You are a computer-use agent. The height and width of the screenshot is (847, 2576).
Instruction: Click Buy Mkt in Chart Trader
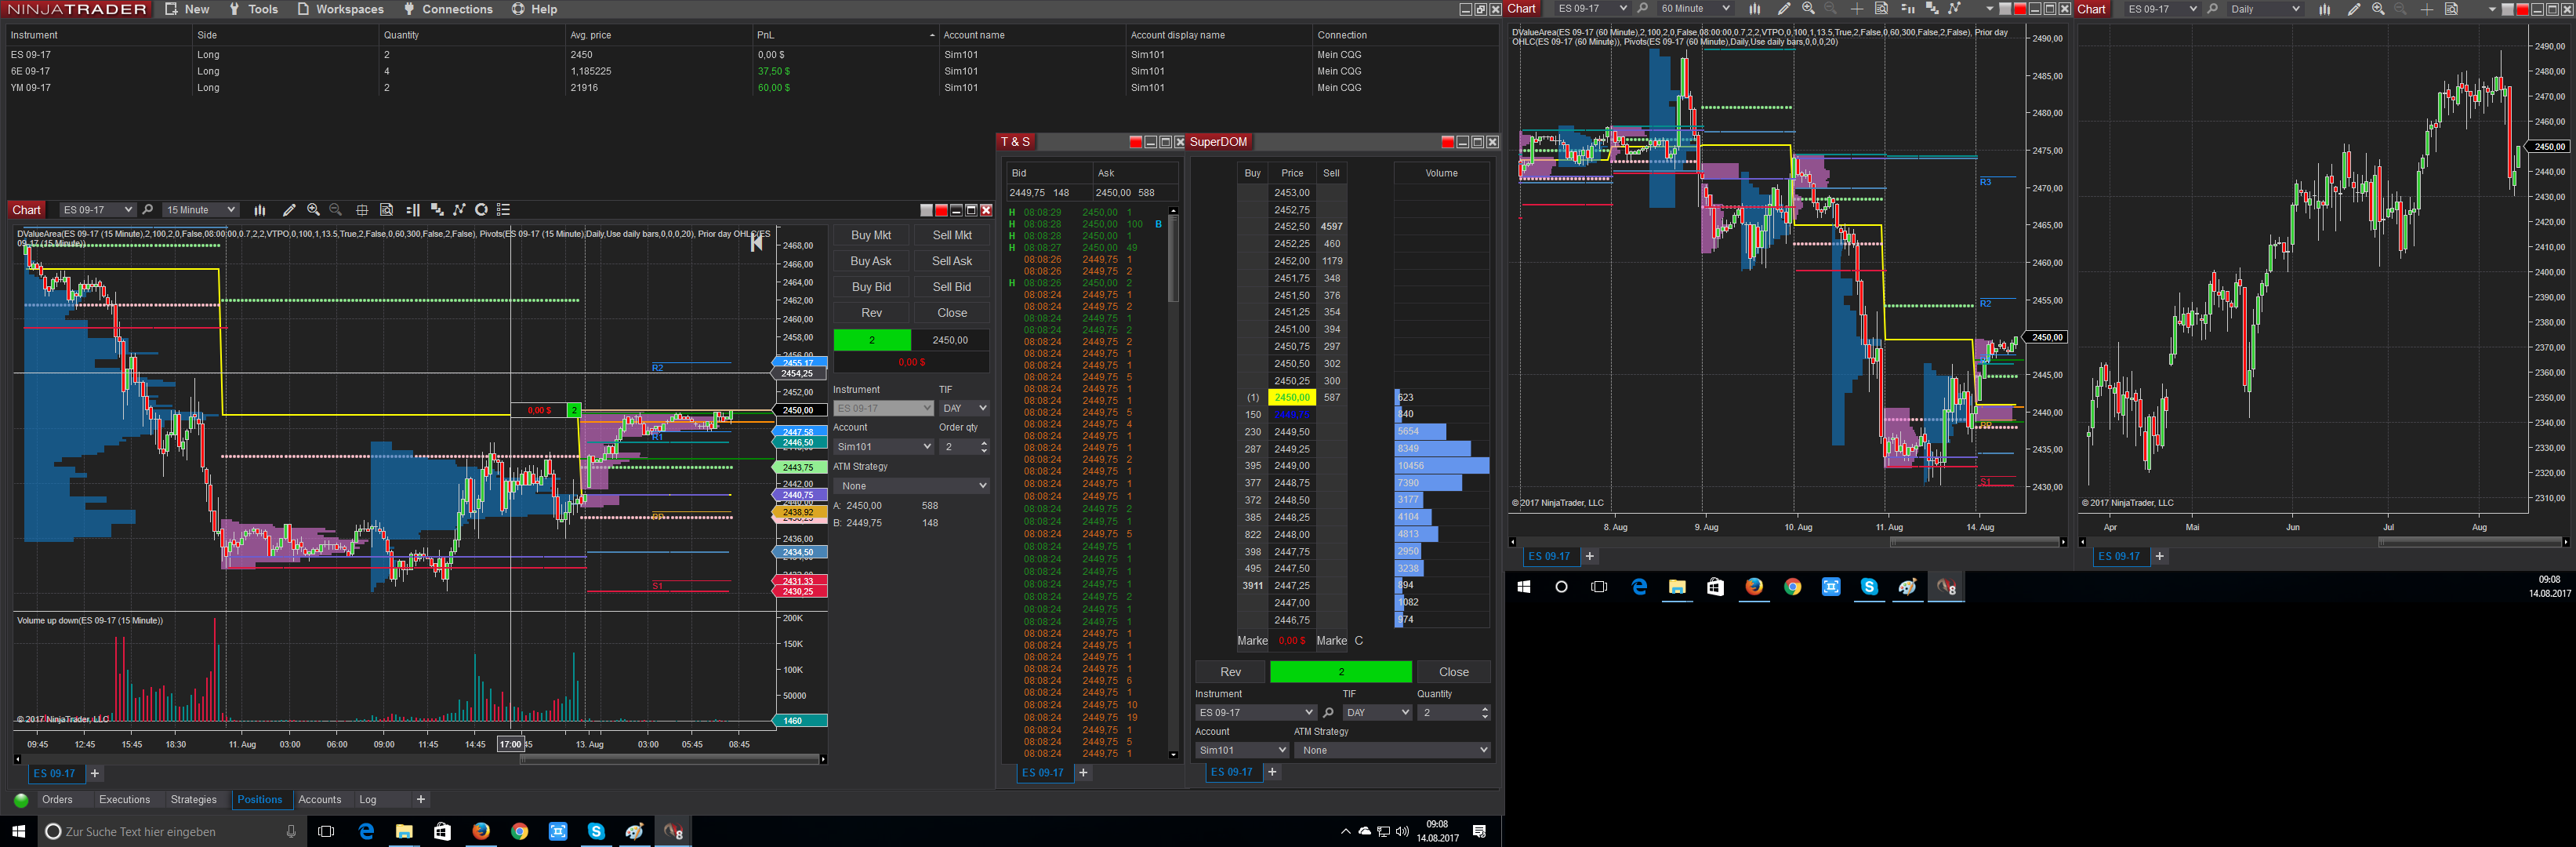coord(871,235)
